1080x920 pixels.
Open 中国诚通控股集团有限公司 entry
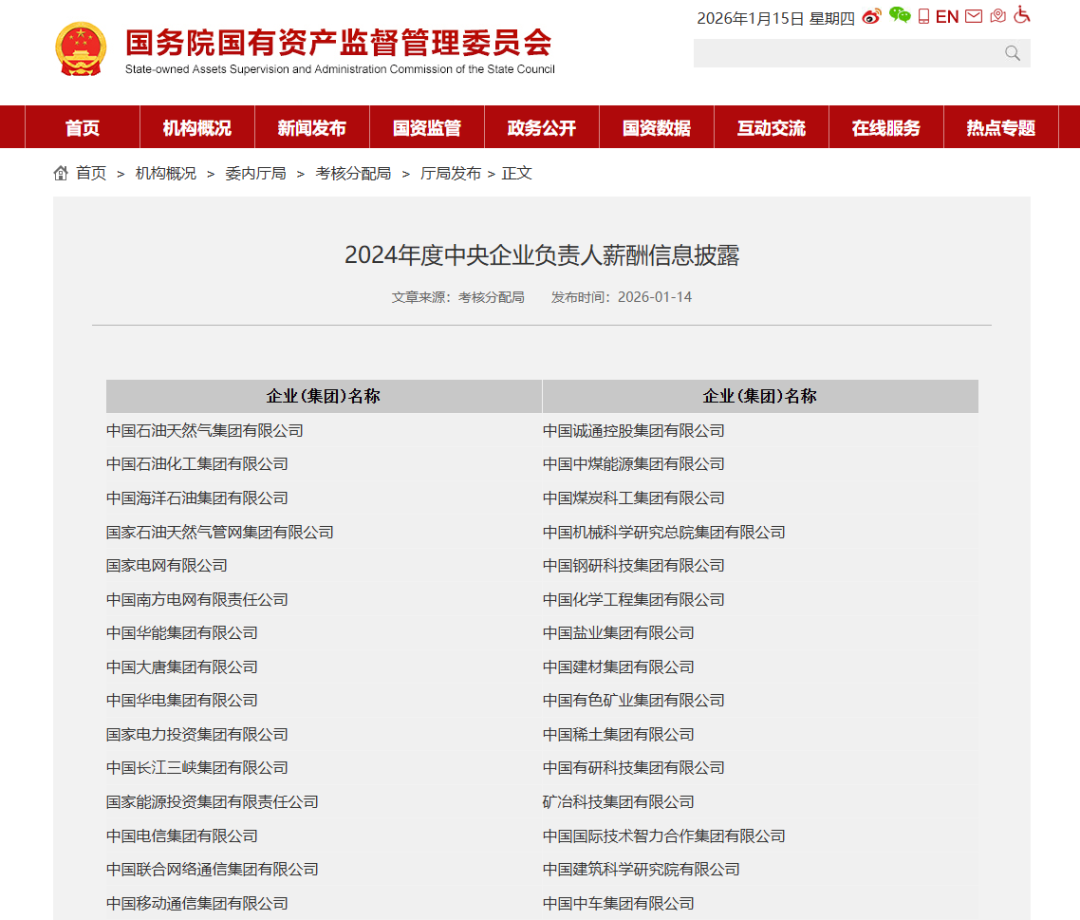(x=634, y=431)
